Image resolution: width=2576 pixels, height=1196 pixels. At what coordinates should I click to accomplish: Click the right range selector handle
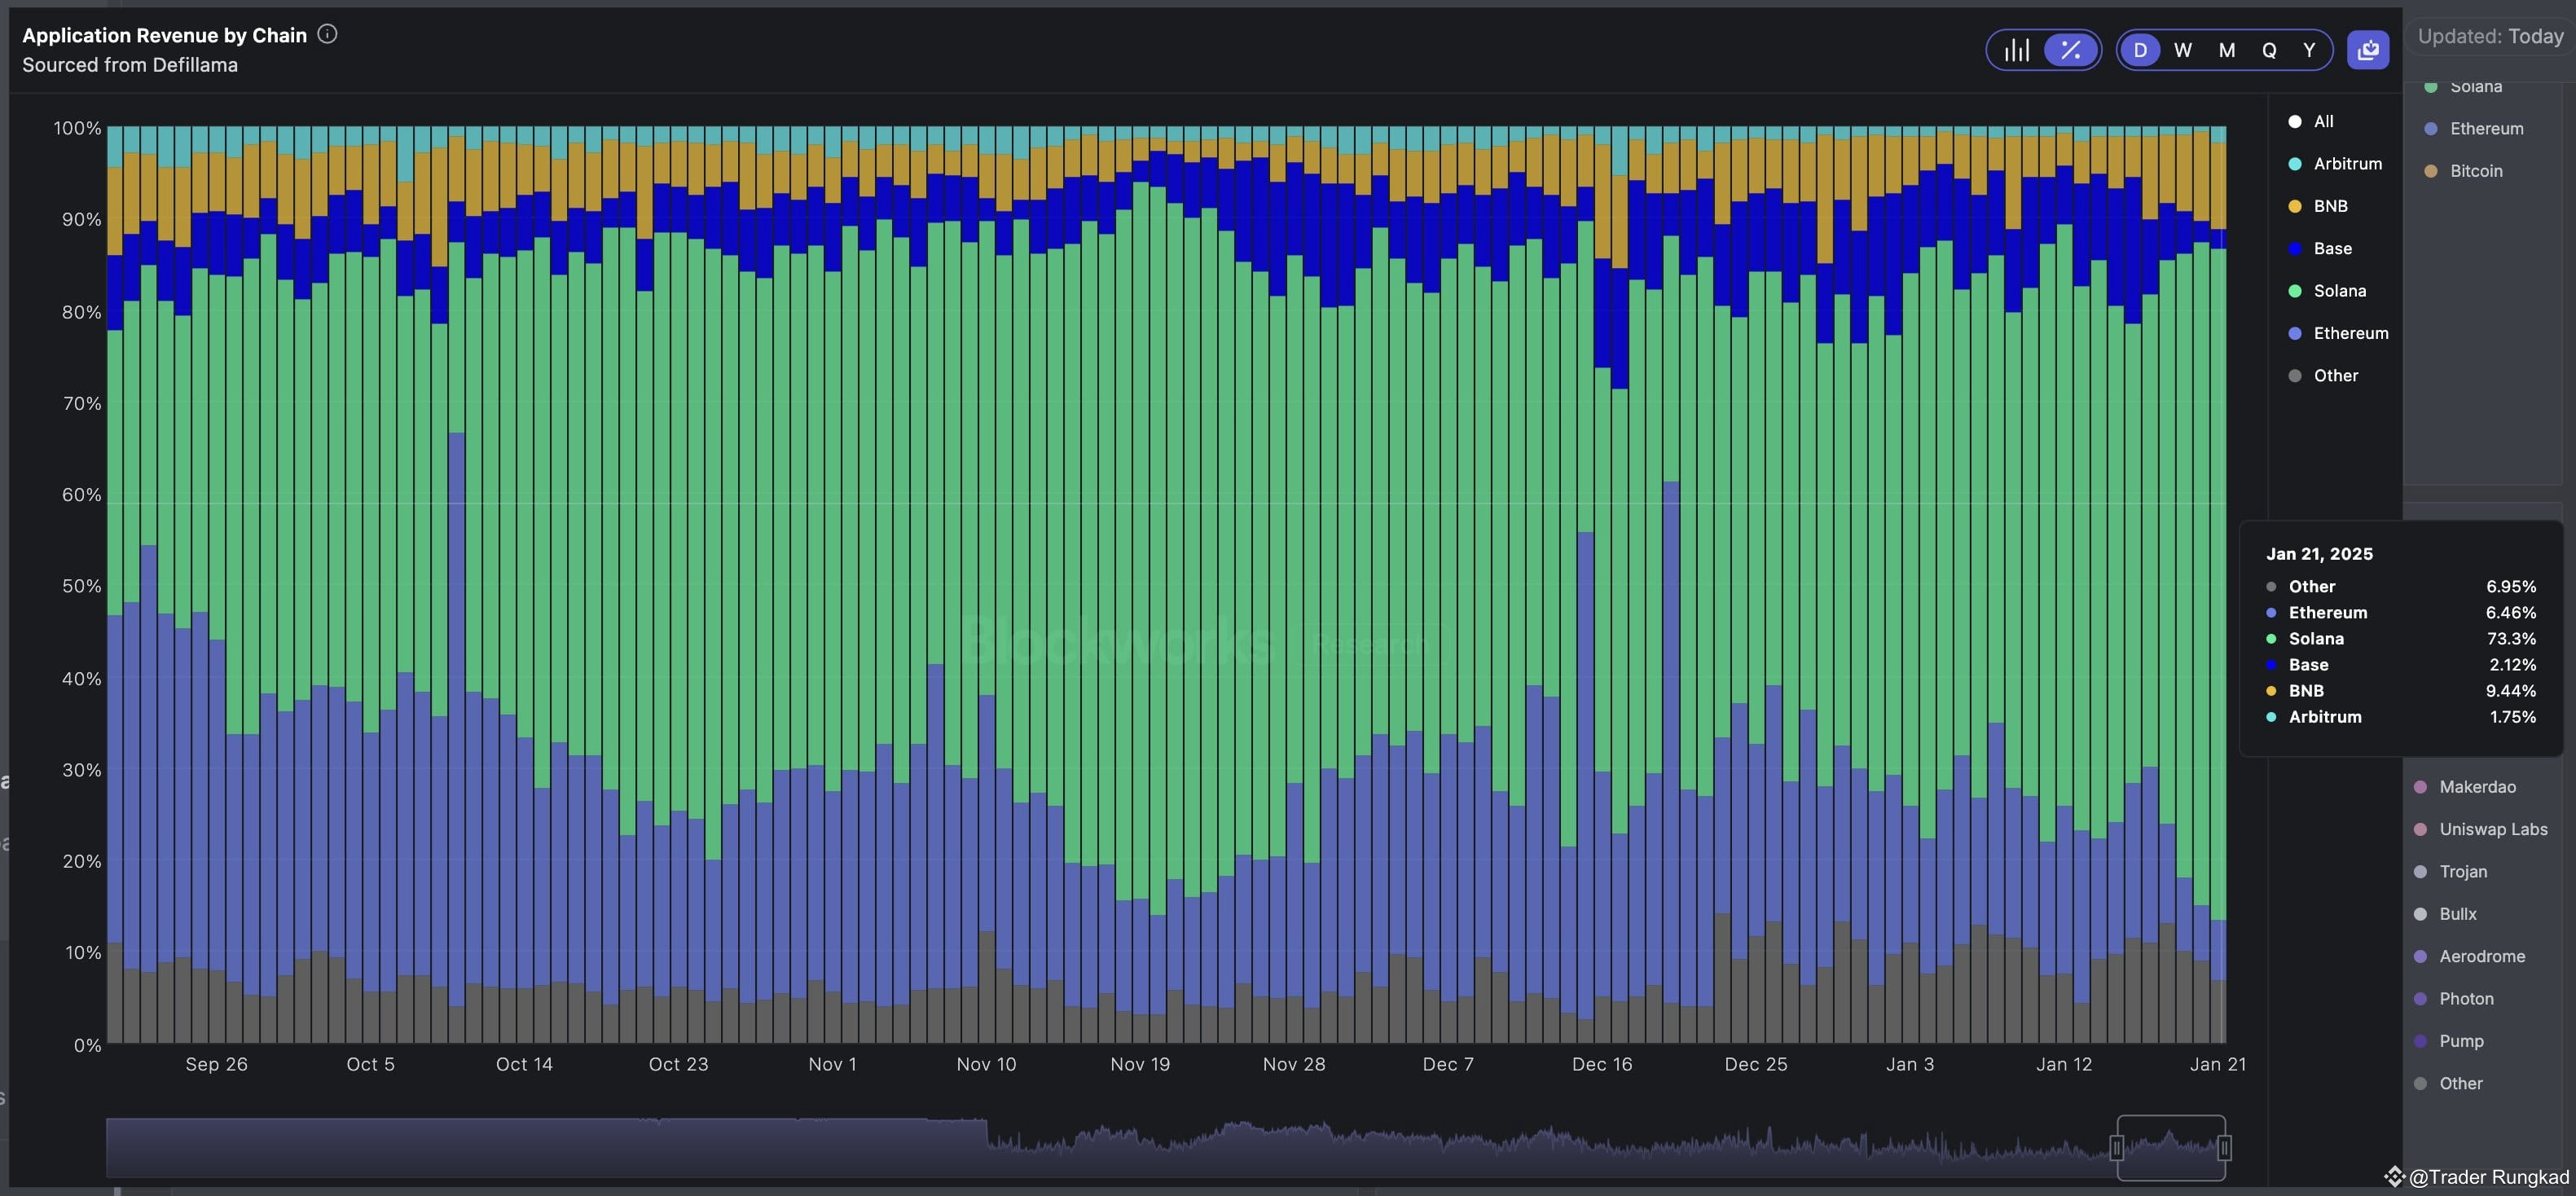2223,1148
